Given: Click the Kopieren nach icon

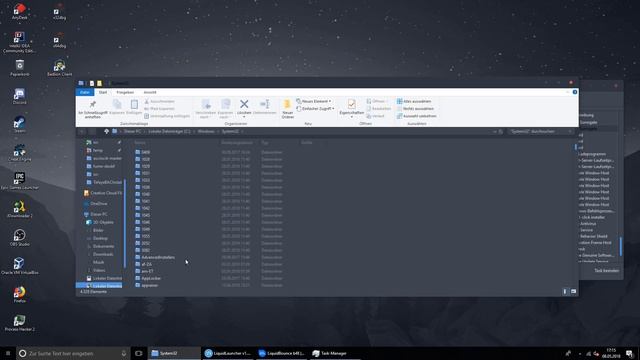Looking at the screenshot, I should coord(225,104).
